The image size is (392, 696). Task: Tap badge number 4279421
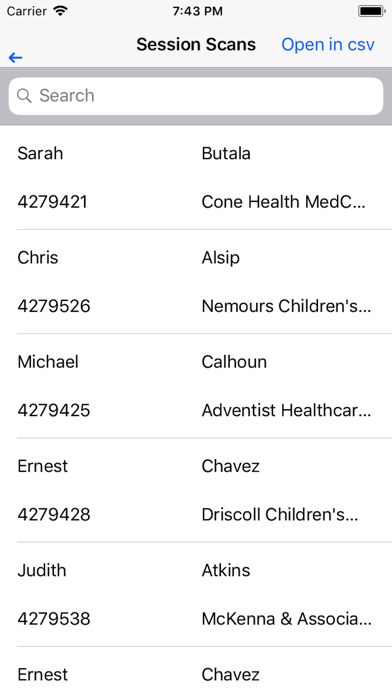[x=52, y=202]
